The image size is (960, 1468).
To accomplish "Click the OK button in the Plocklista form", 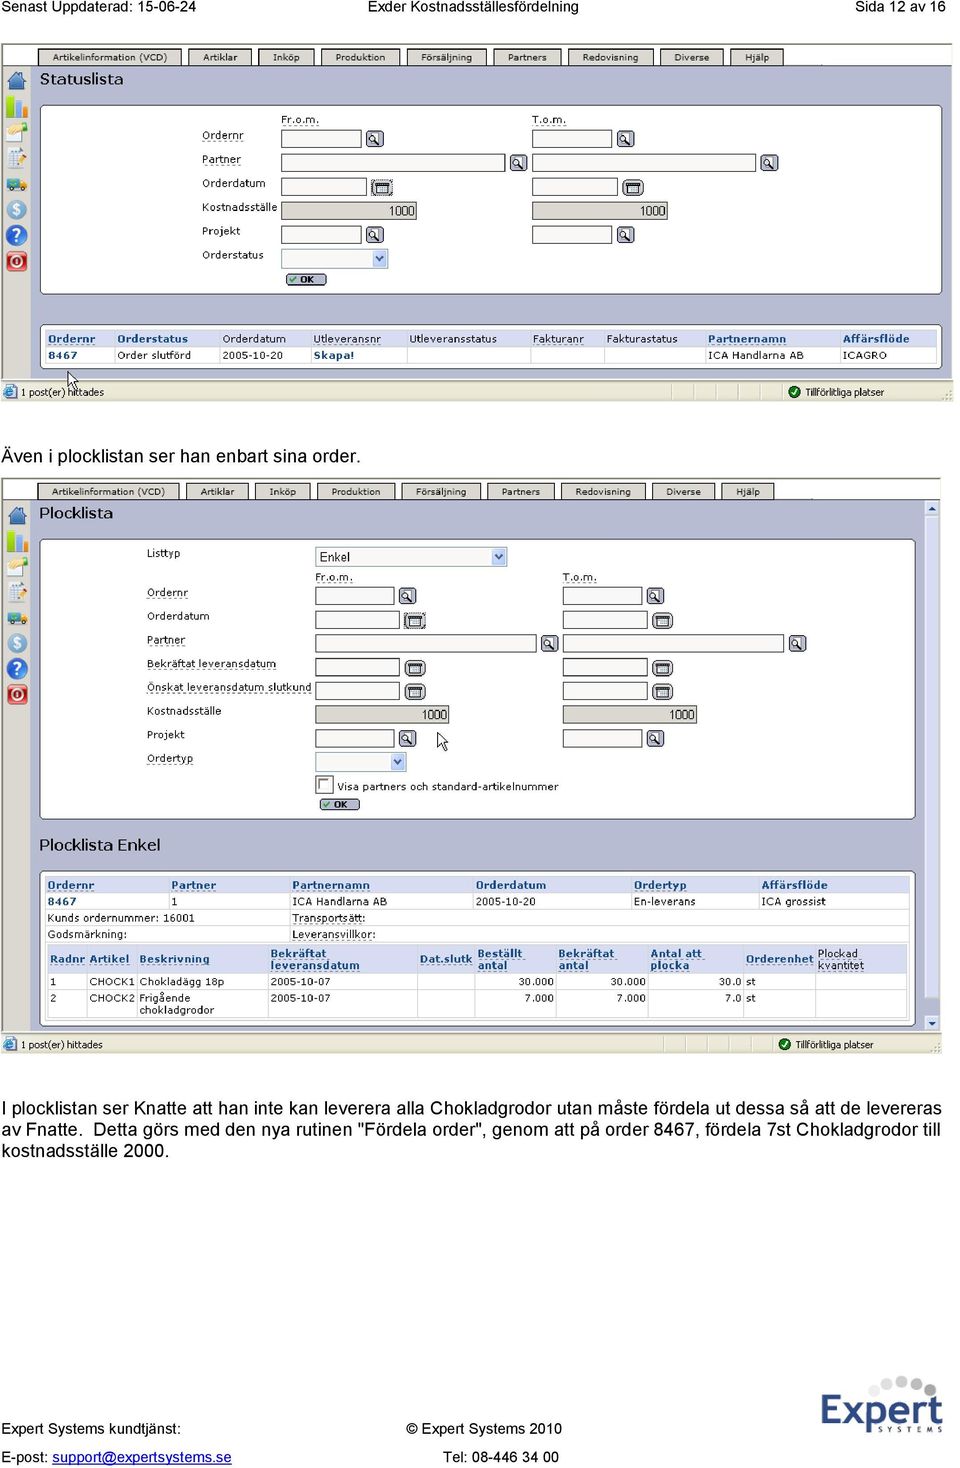I will pos(339,805).
